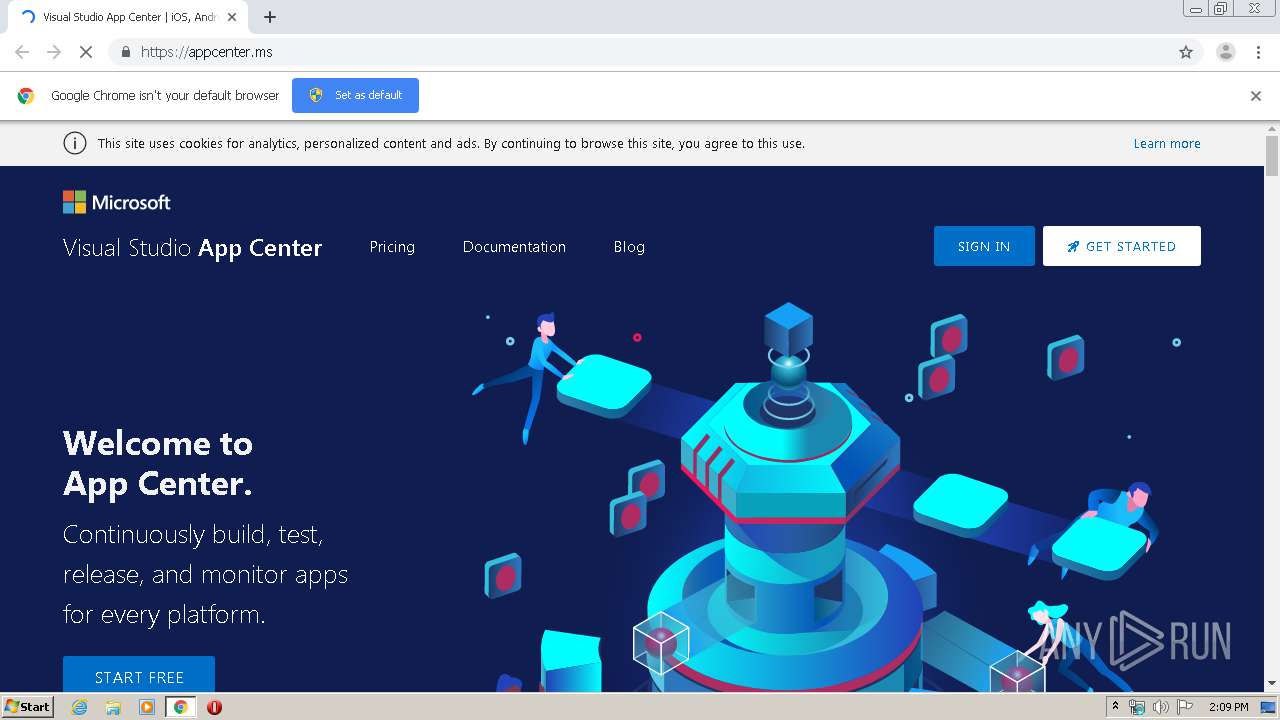Click the red Opera taskbar icon
1280x720 pixels.
tap(214, 707)
